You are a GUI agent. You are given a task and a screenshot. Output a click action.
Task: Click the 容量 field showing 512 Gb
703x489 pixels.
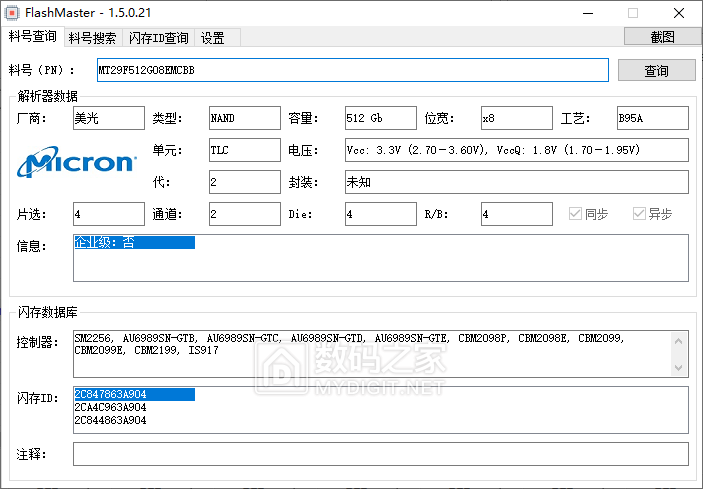pyautogui.click(x=380, y=118)
